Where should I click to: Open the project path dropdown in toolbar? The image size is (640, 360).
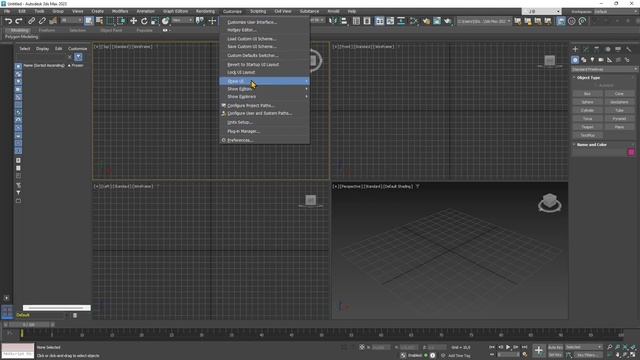coord(484,21)
